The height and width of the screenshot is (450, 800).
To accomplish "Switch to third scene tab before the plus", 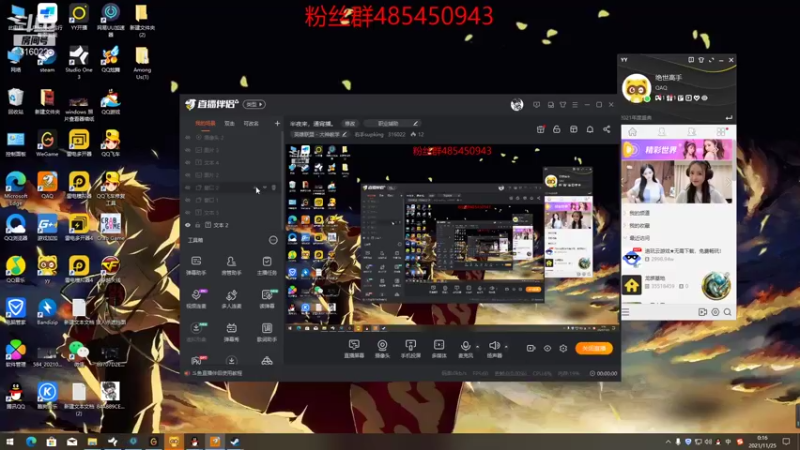I will click(251, 123).
